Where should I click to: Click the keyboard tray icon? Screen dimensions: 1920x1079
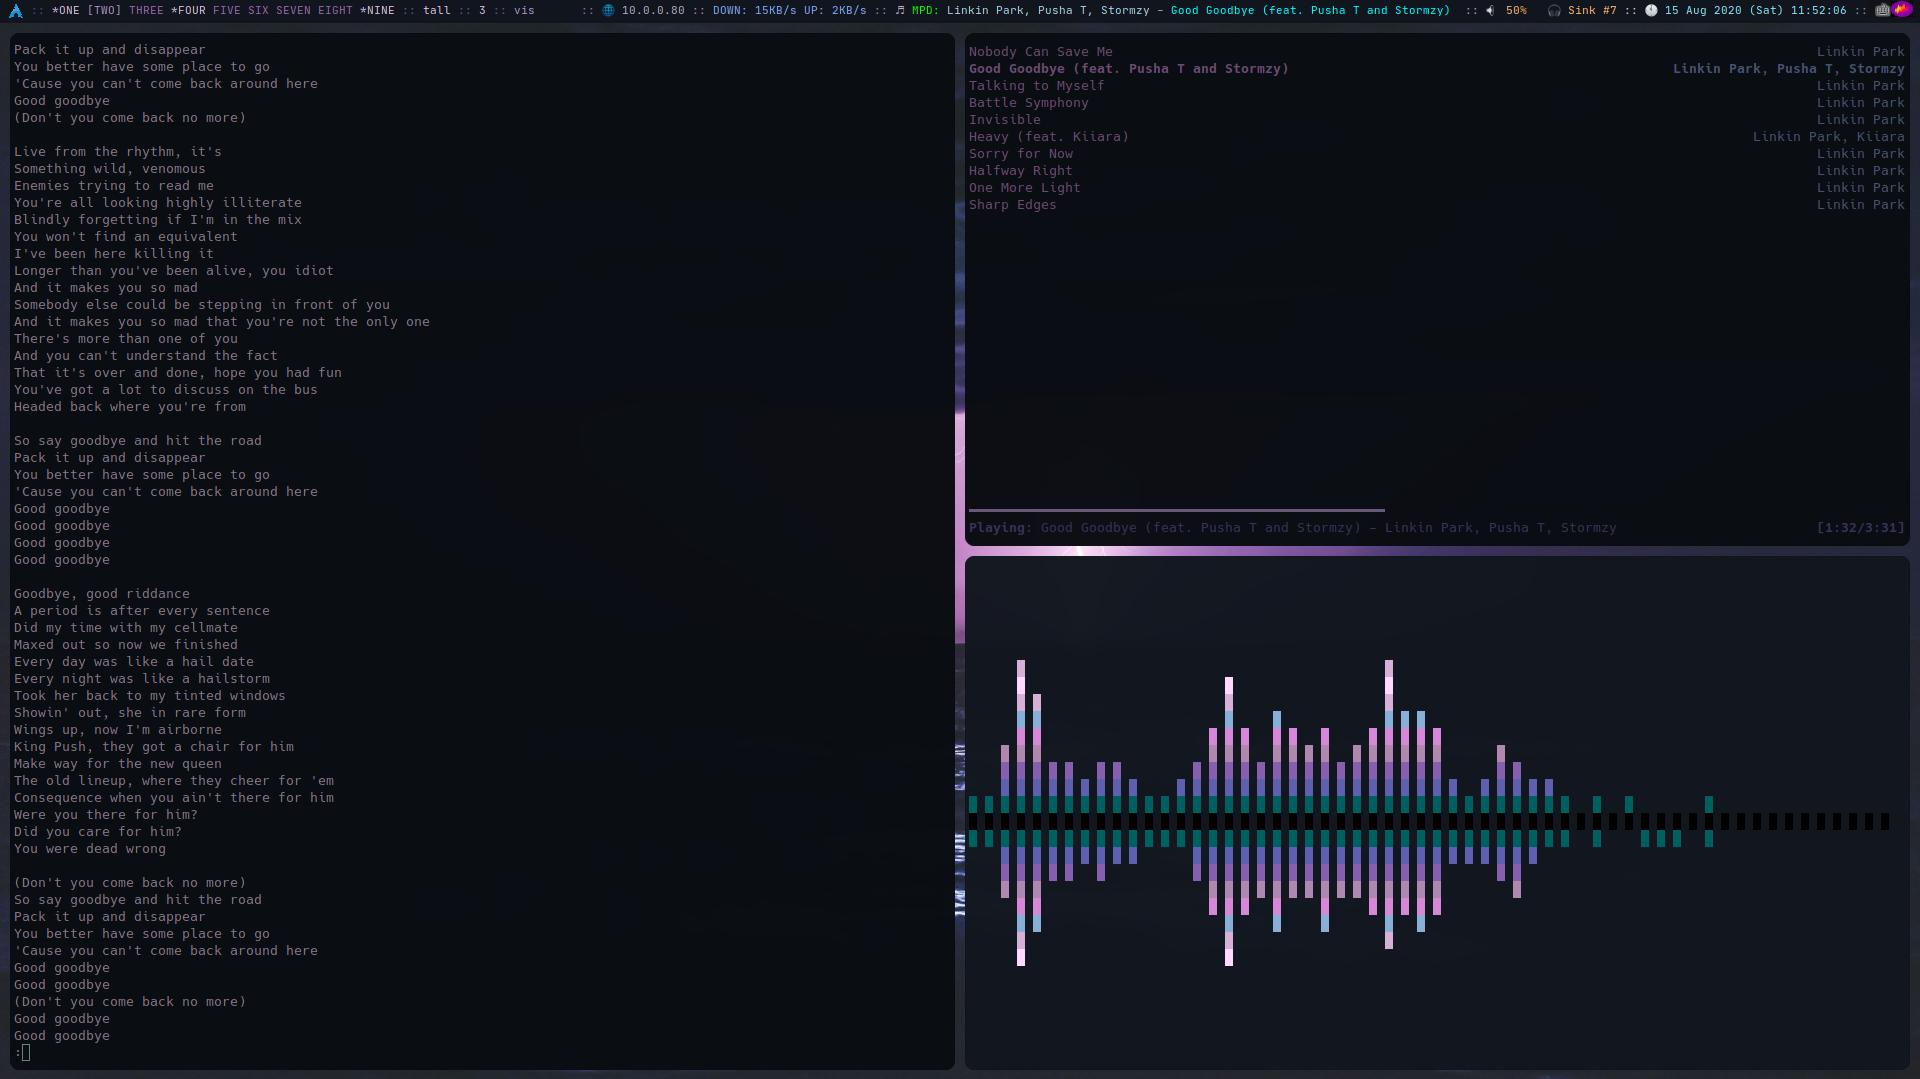point(1883,10)
